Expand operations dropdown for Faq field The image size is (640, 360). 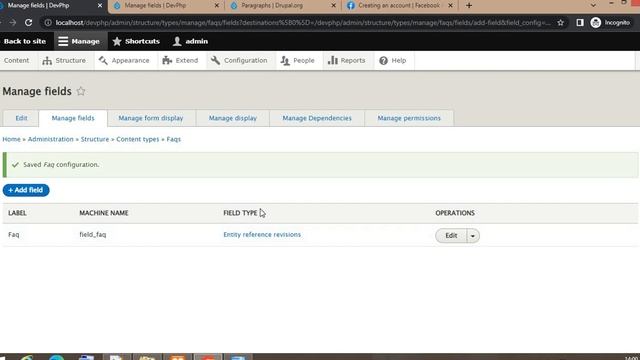coord(473,236)
